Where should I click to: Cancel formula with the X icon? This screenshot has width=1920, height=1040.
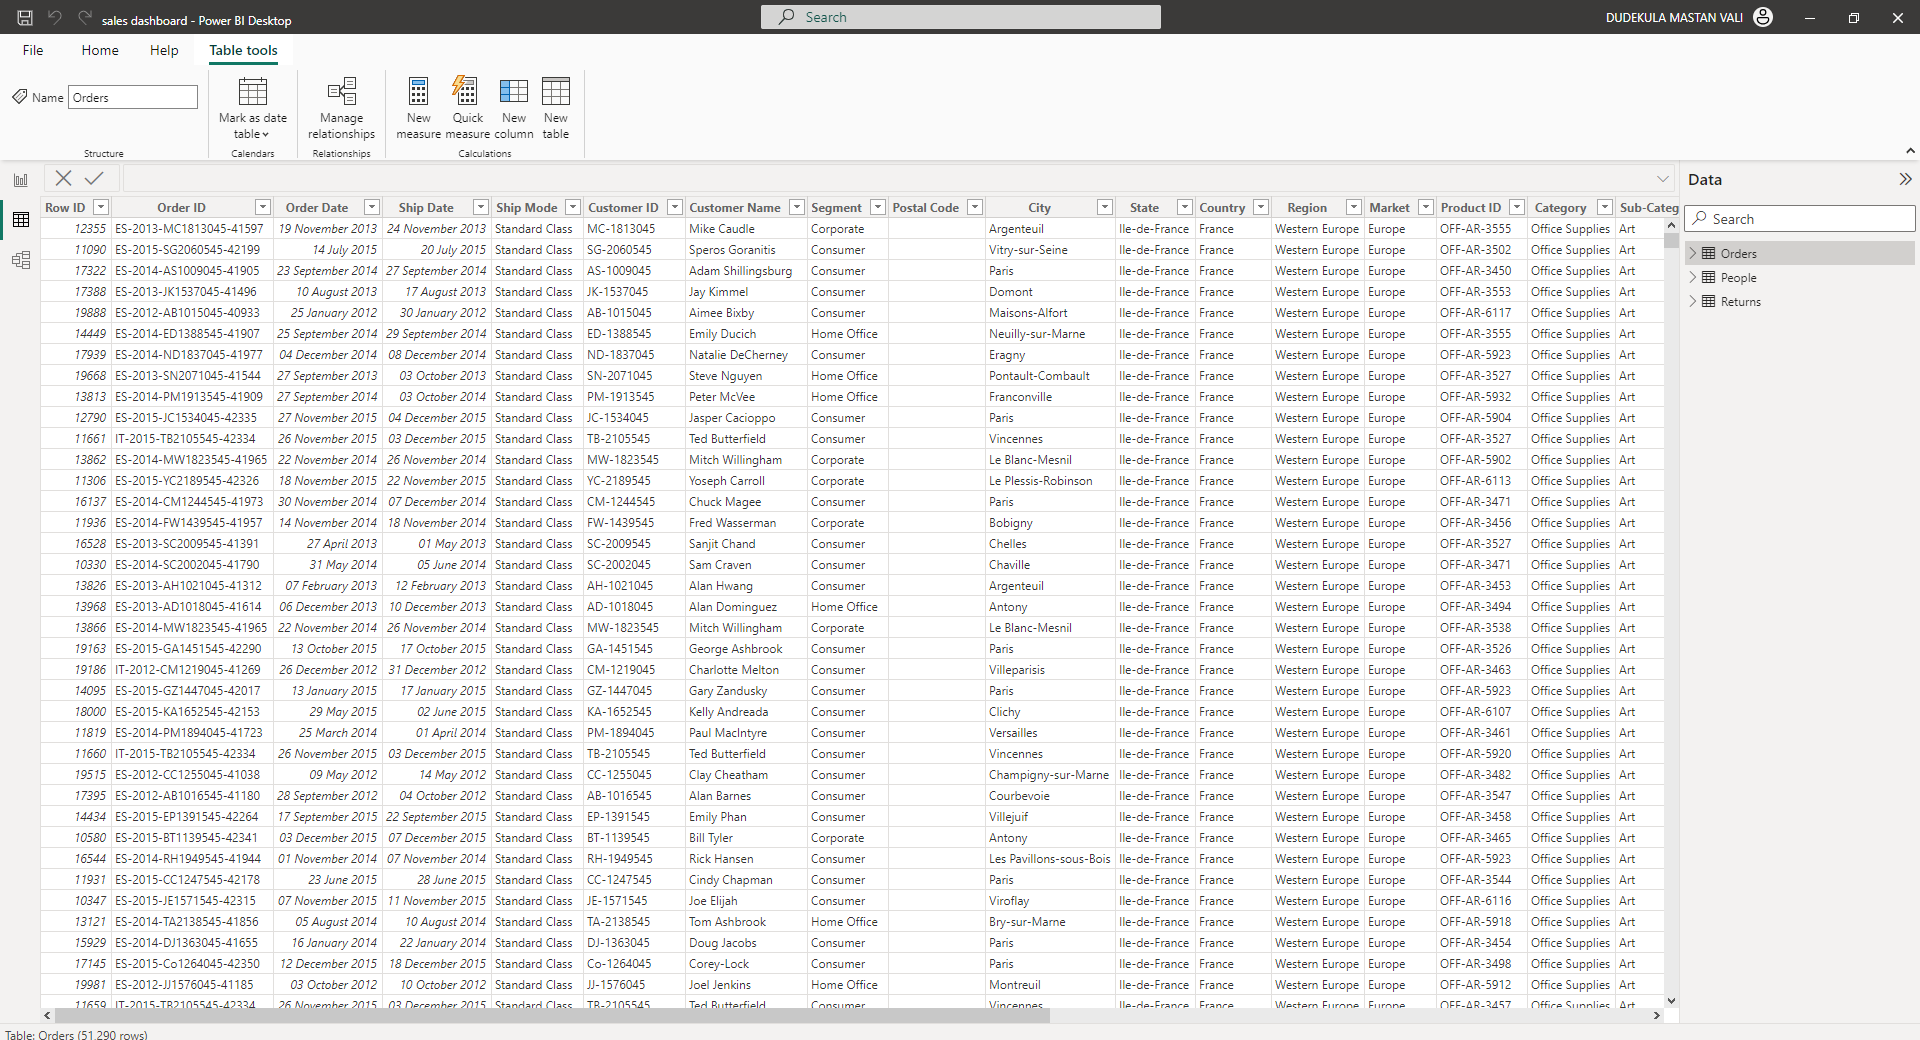63,178
